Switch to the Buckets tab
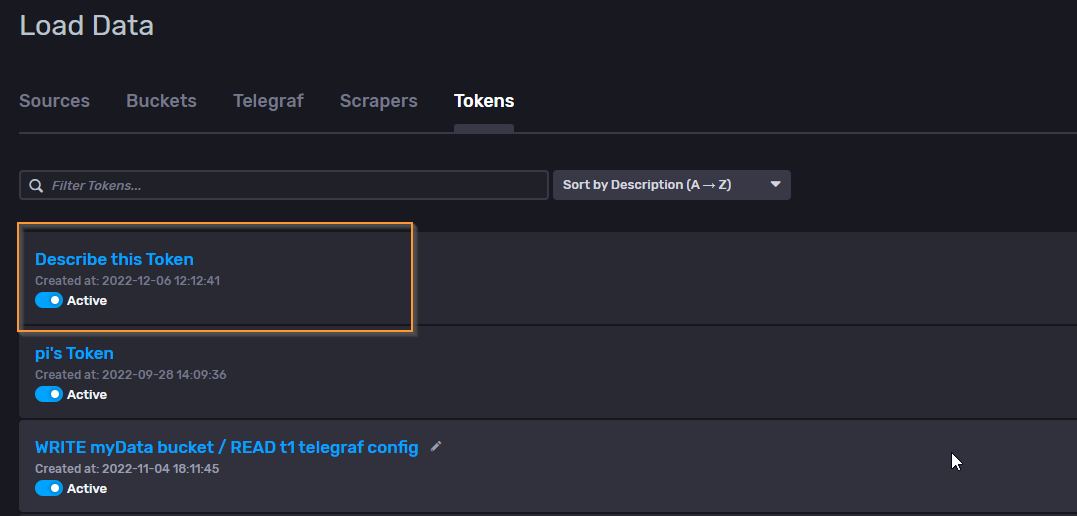 tap(161, 101)
